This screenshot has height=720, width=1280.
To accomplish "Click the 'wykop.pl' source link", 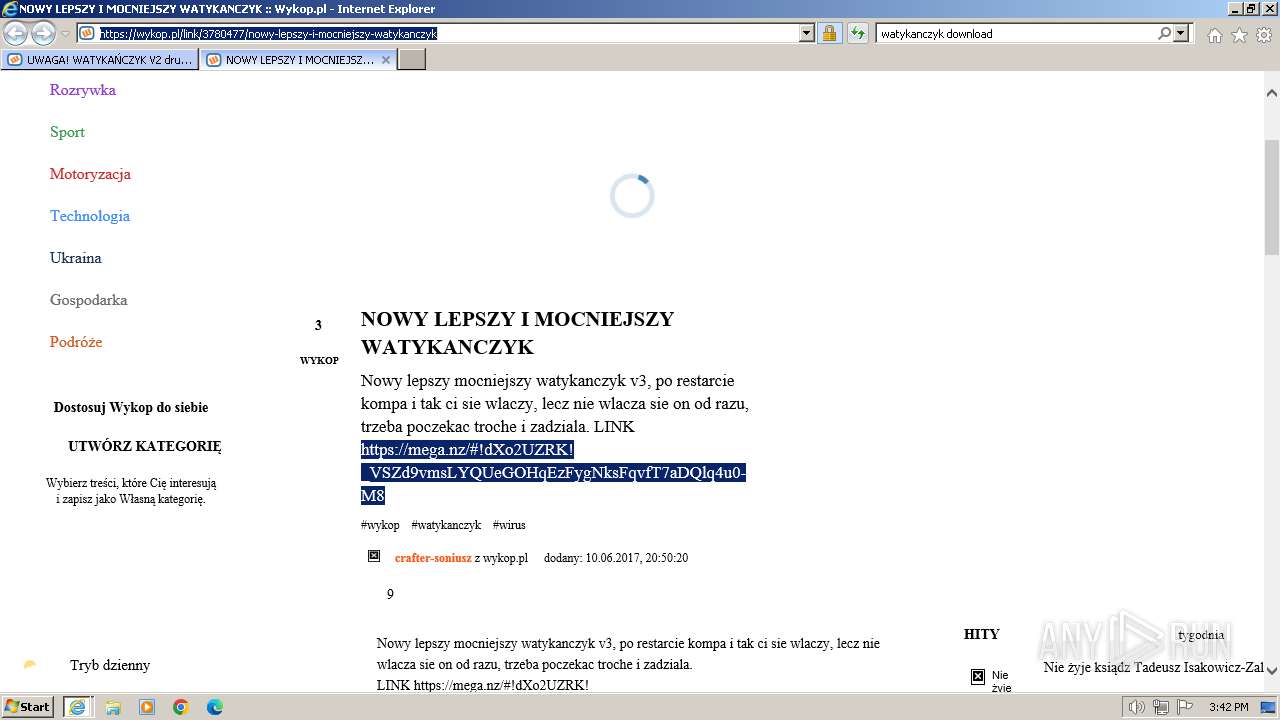I will [x=506, y=558].
